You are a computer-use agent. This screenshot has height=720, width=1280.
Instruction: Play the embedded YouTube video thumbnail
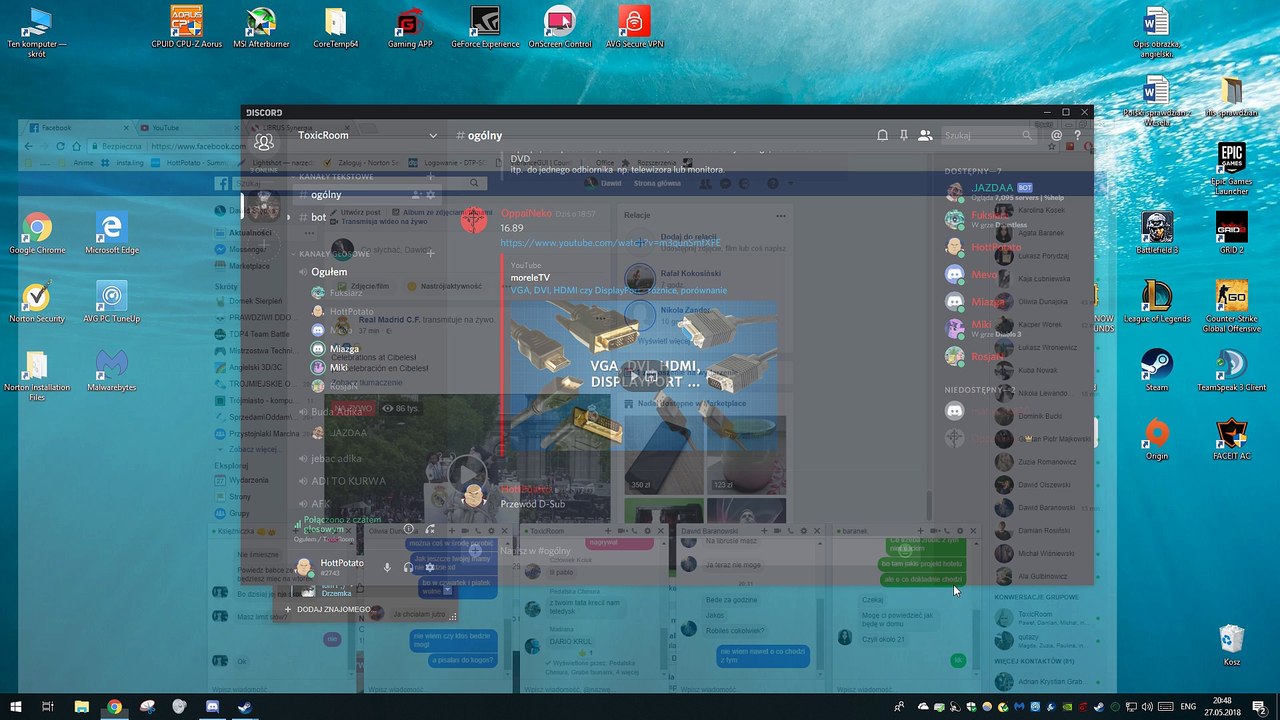(x=644, y=376)
